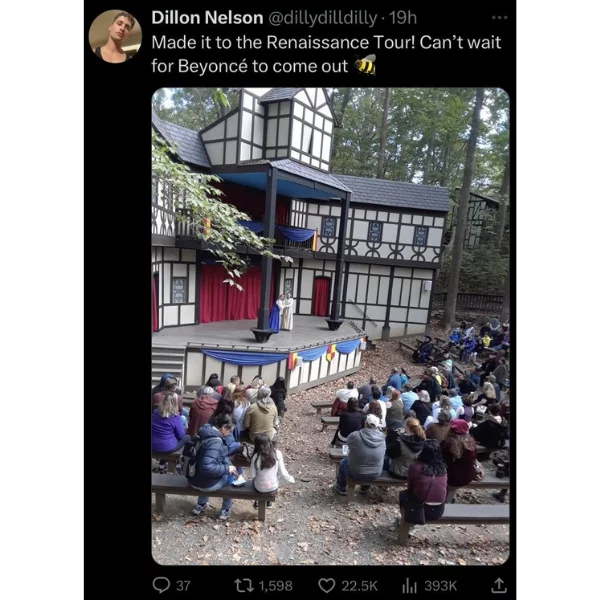Click the tweet text mentioning Renaissance Tour

click(x=326, y=54)
